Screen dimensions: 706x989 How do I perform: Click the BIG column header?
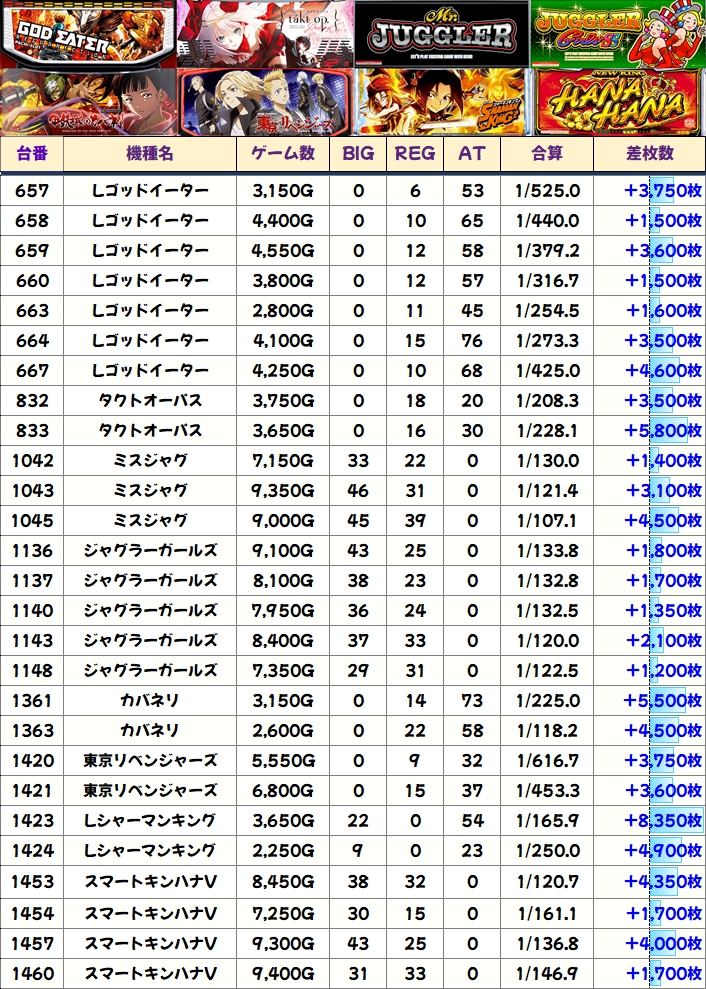tap(358, 155)
